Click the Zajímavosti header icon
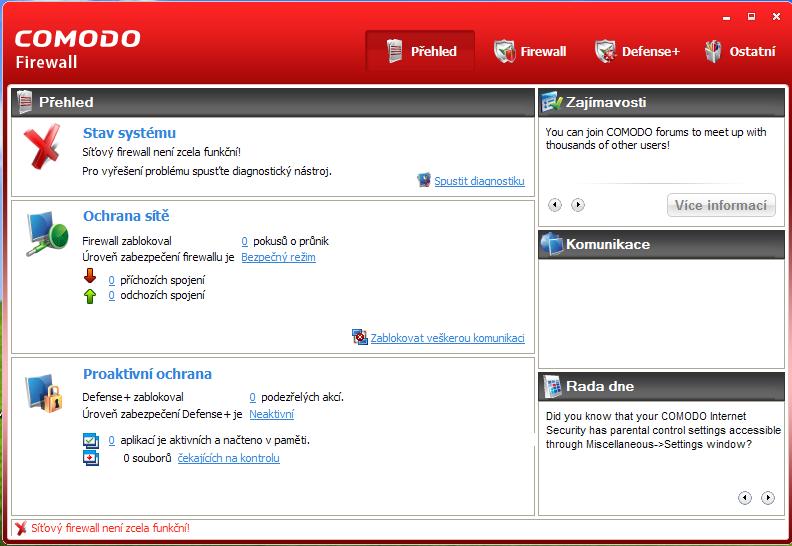This screenshot has width=792, height=546. [552, 102]
